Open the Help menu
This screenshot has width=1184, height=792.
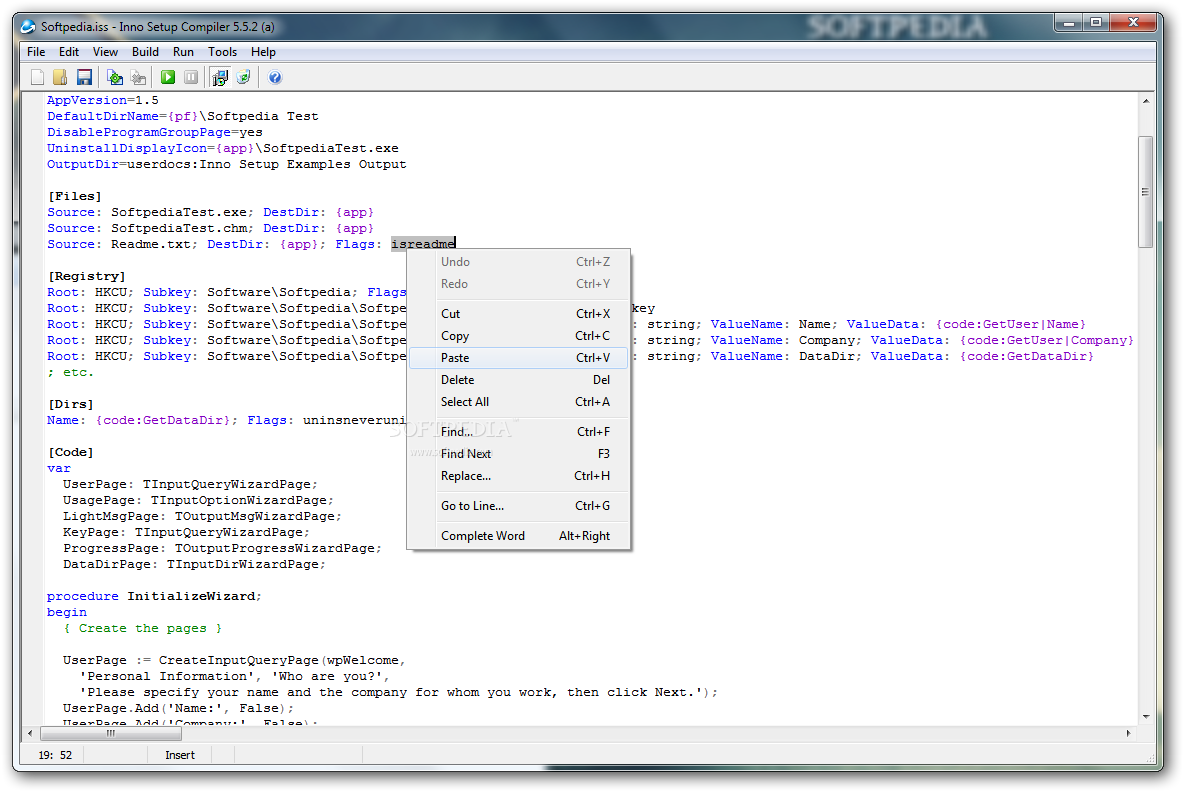tap(264, 51)
